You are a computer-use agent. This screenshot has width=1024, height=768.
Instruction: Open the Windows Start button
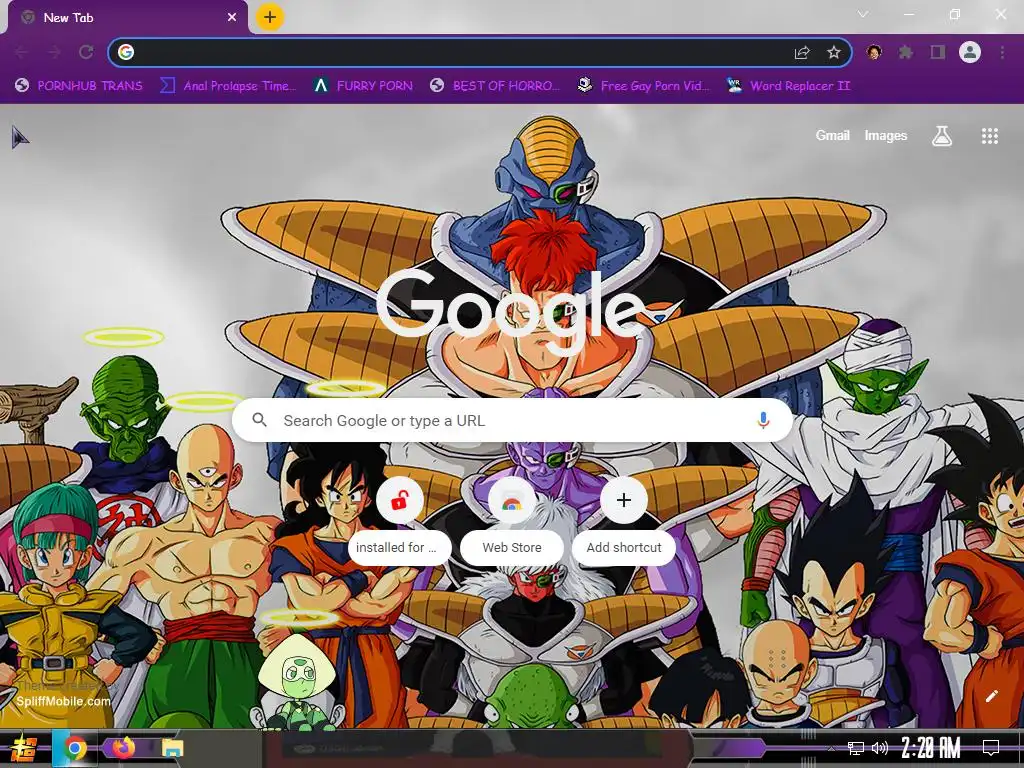[24, 748]
